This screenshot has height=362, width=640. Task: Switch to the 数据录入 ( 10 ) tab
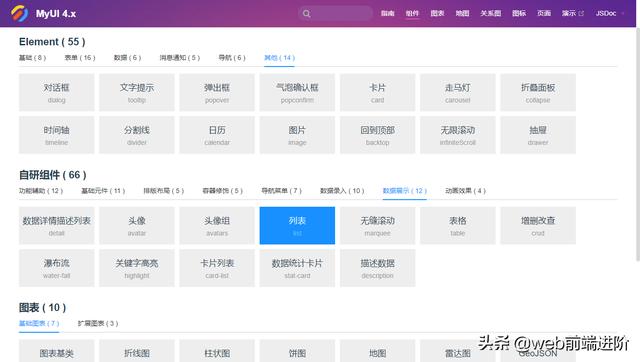coord(342,191)
